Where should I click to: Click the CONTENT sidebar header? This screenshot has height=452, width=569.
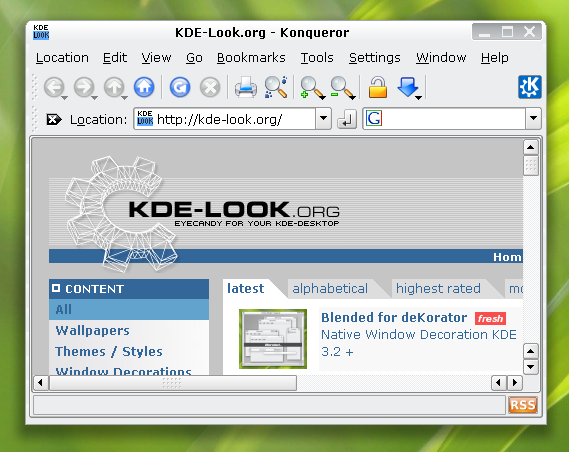(x=129, y=289)
